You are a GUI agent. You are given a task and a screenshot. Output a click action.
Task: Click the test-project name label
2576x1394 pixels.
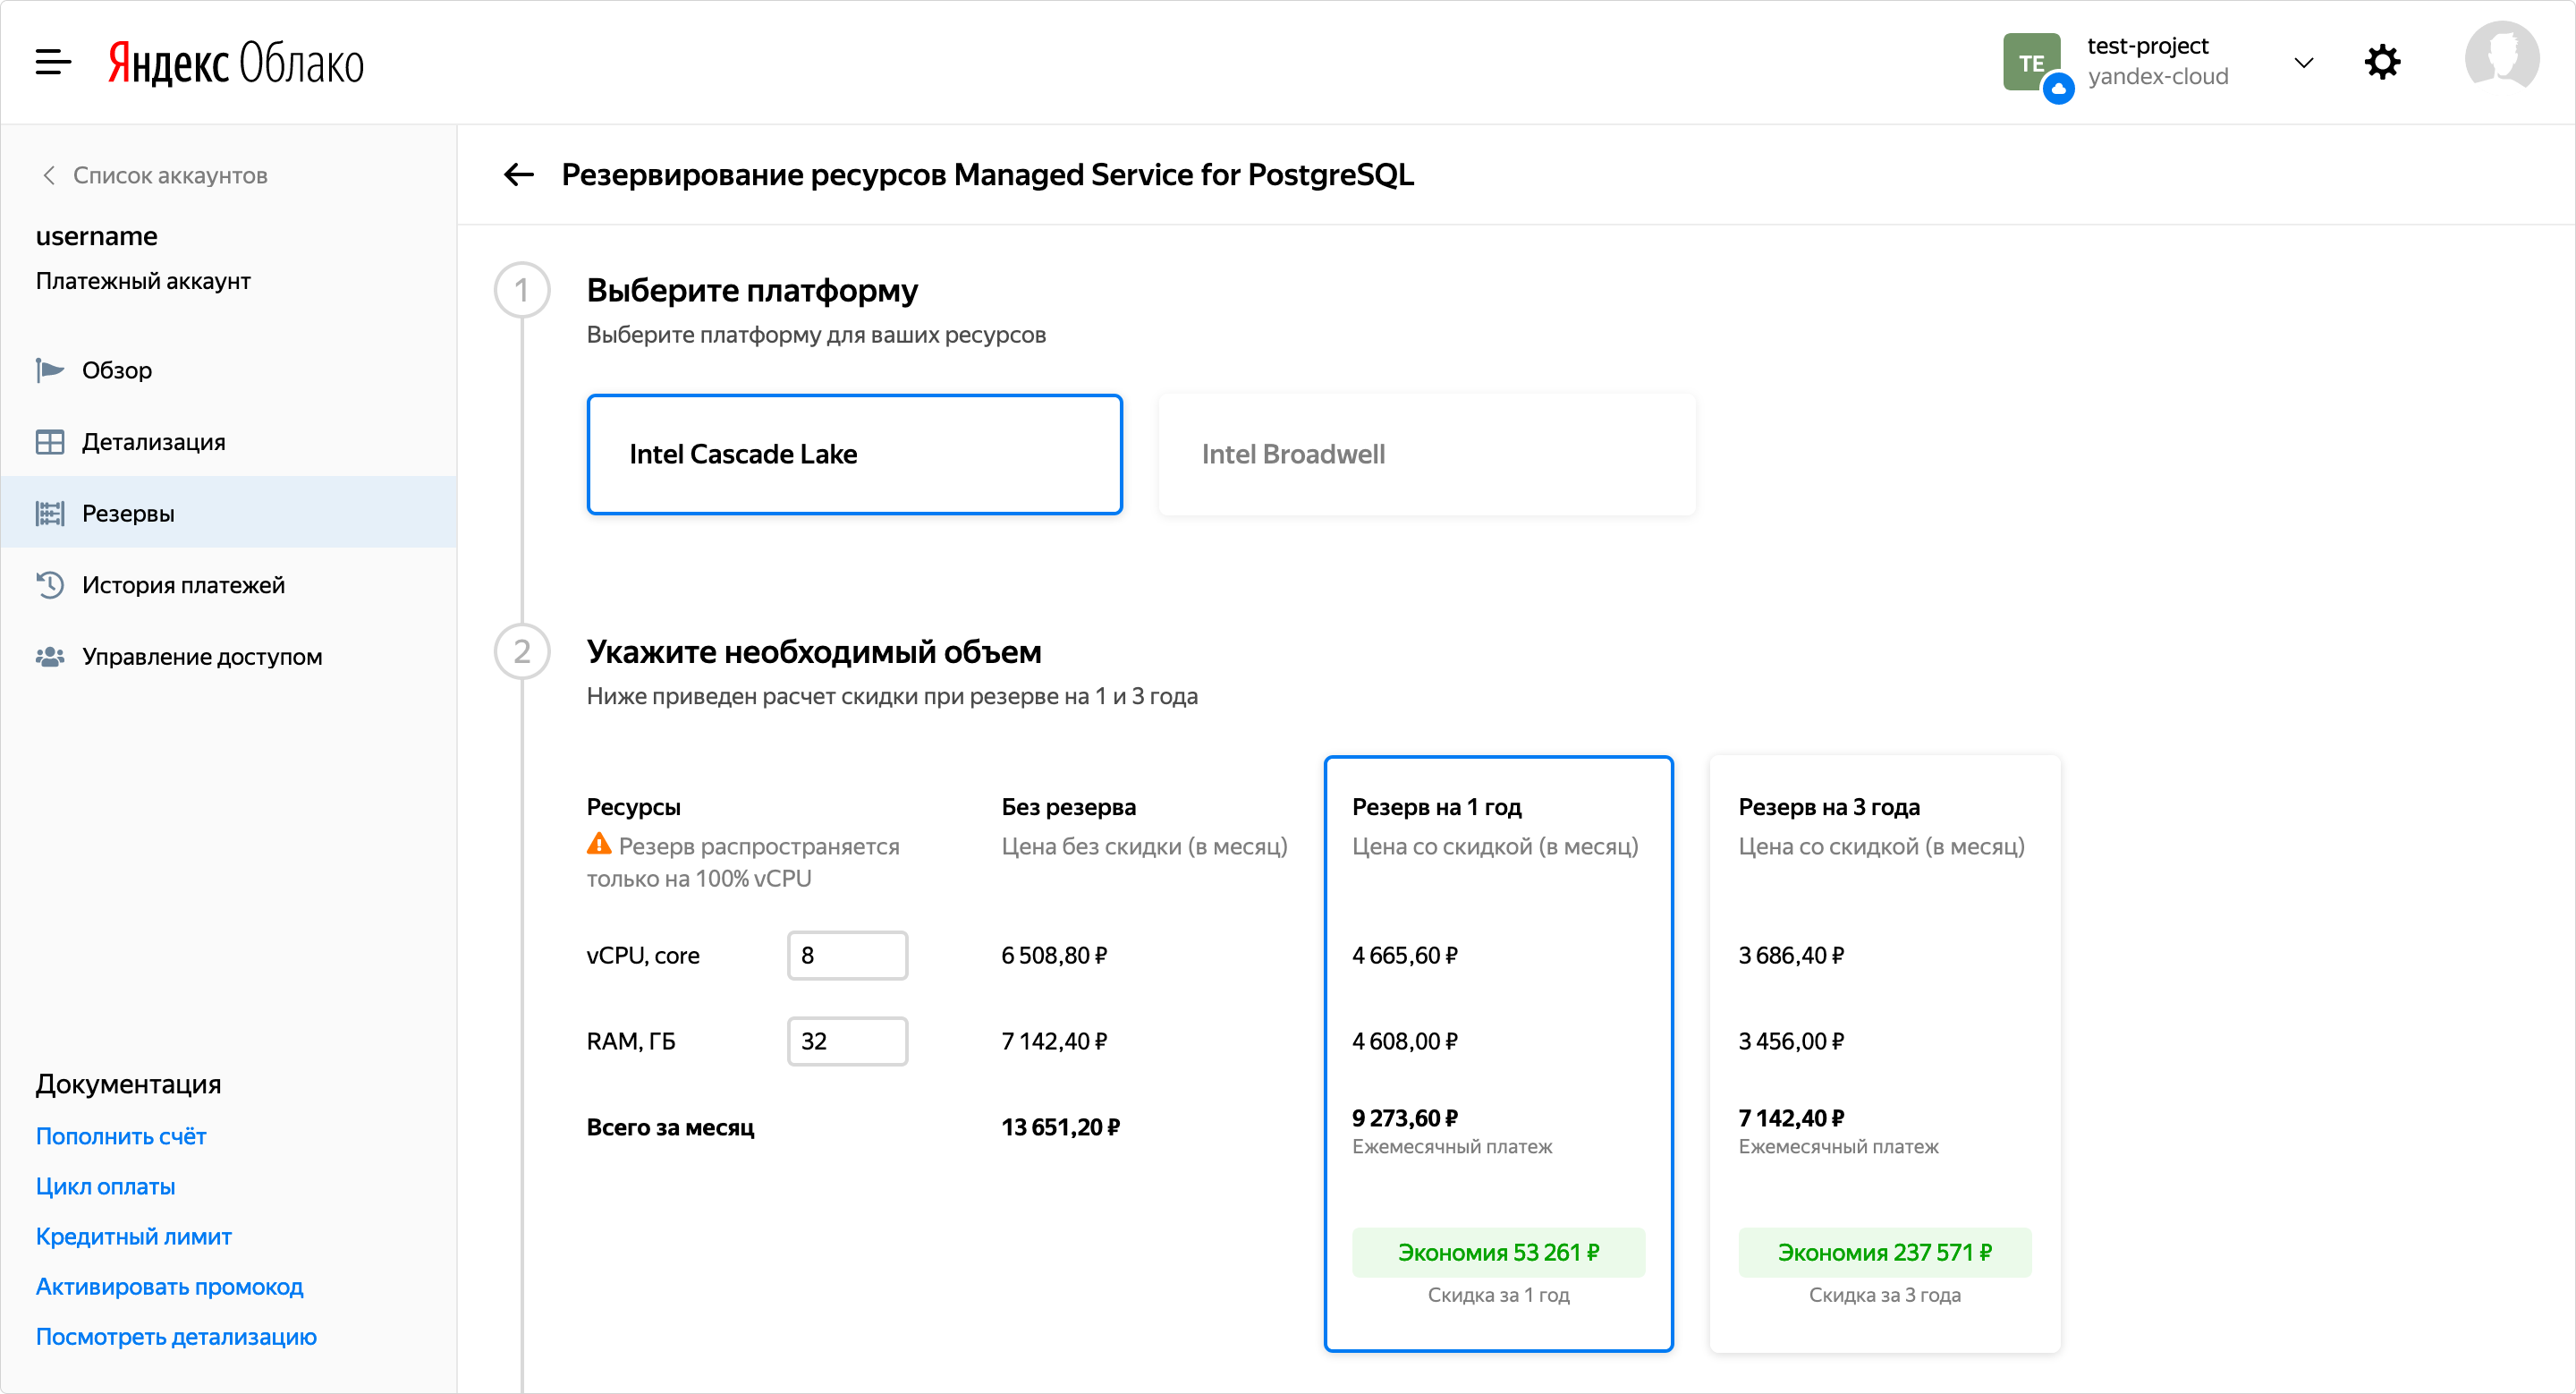pyautogui.click(x=2148, y=46)
